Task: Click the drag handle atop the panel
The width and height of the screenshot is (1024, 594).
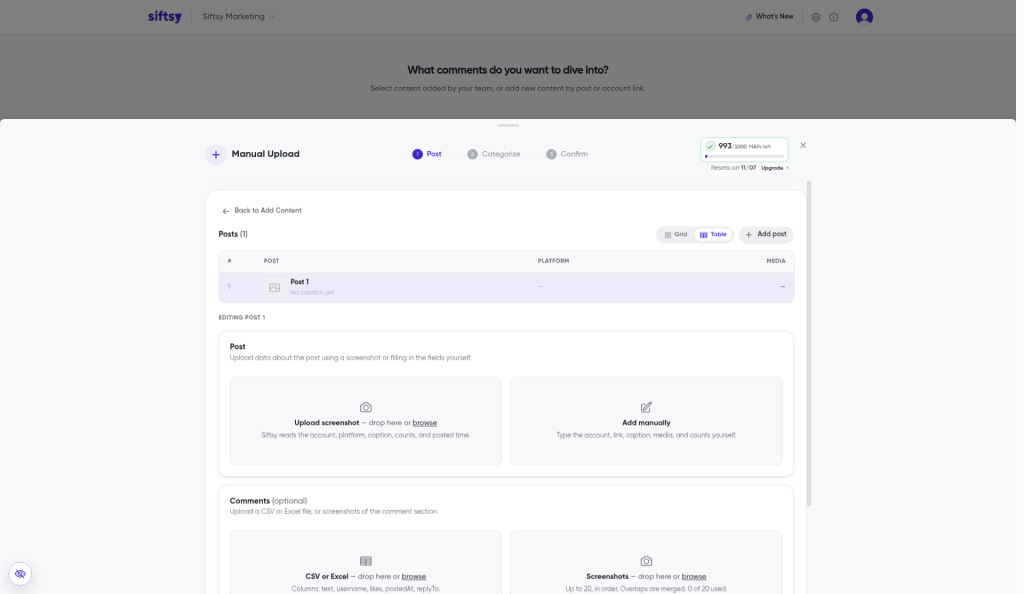Action: pyautogui.click(x=508, y=125)
